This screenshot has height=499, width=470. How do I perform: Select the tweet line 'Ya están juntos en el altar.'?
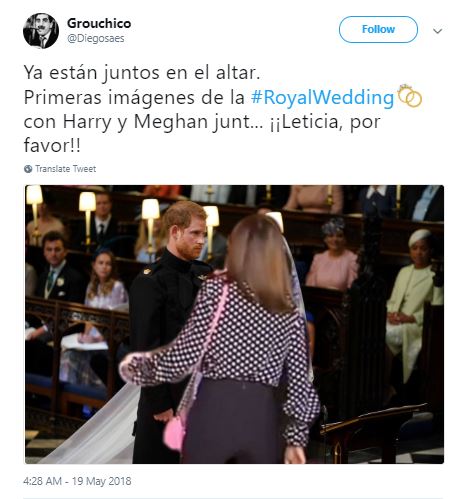click(x=142, y=73)
